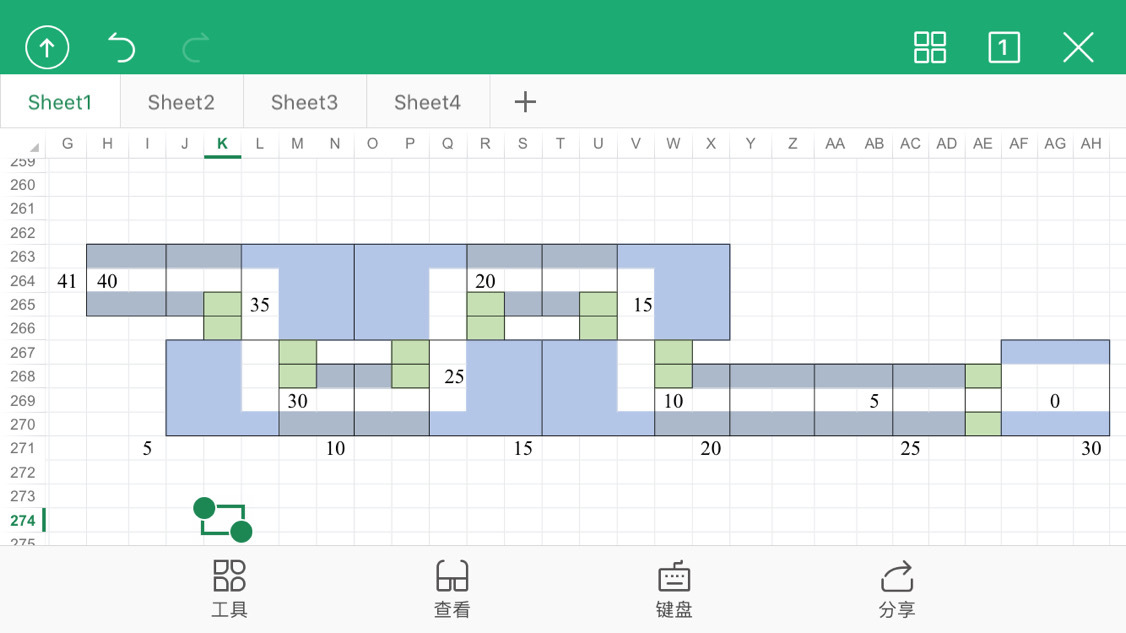Select column K header
Viewport: 1126px width, 633px height.
pos(223,144)
